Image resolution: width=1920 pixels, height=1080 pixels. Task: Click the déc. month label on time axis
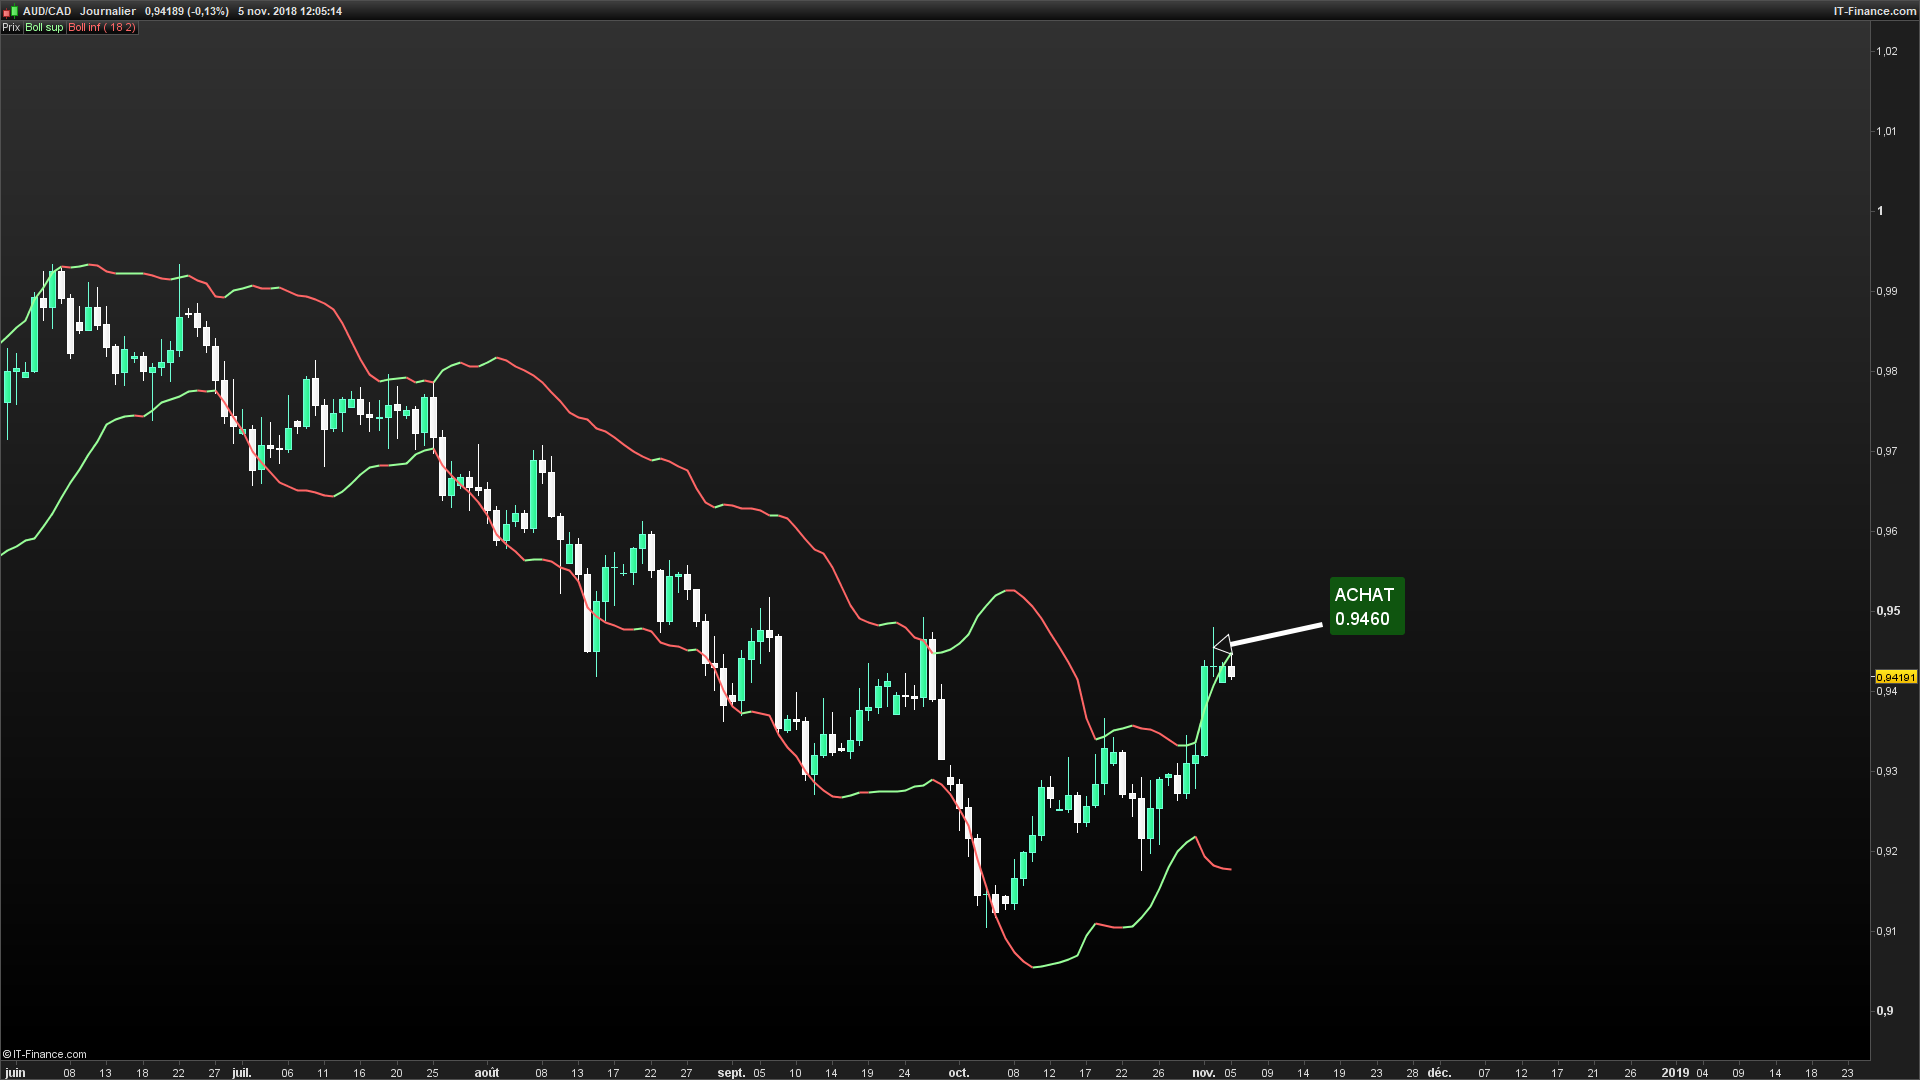pyautogui.click(x=1439, y=1072)
